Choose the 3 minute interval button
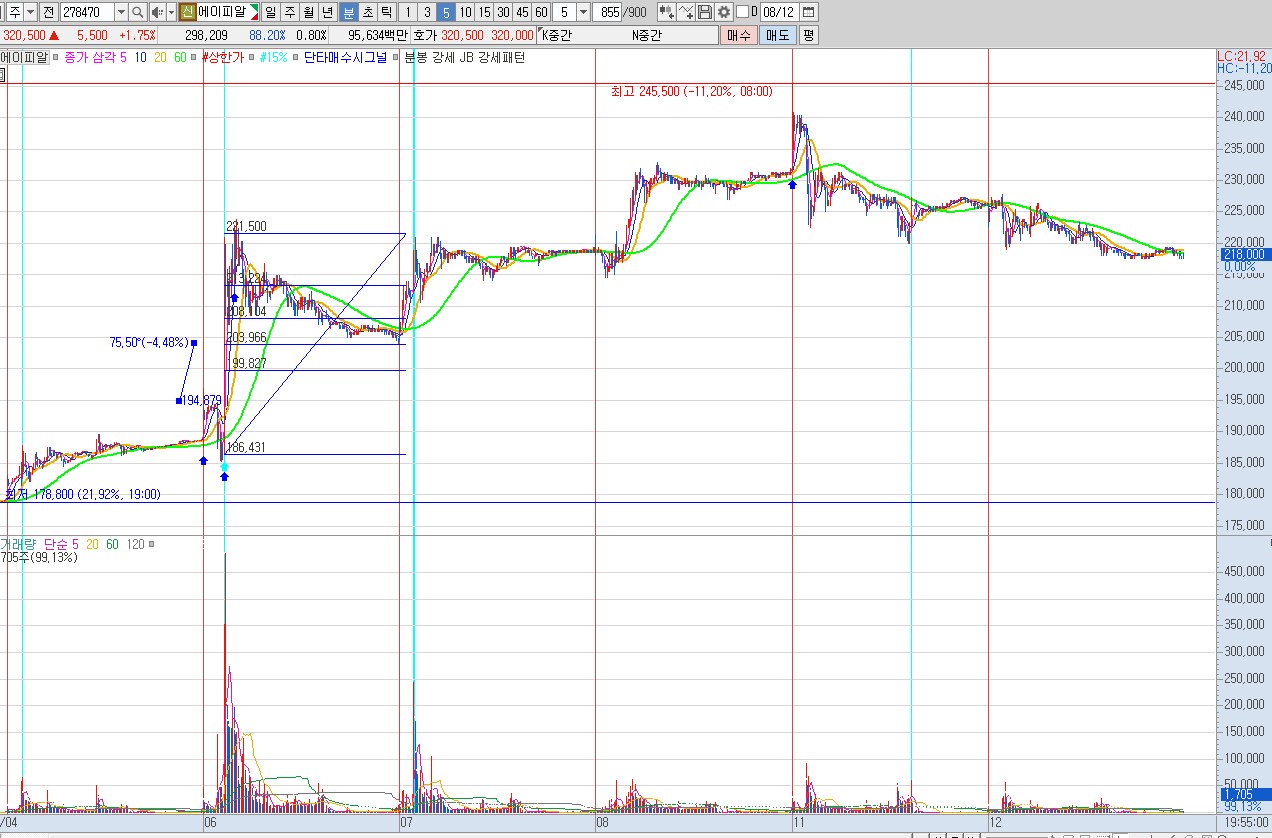 point(427,12)
